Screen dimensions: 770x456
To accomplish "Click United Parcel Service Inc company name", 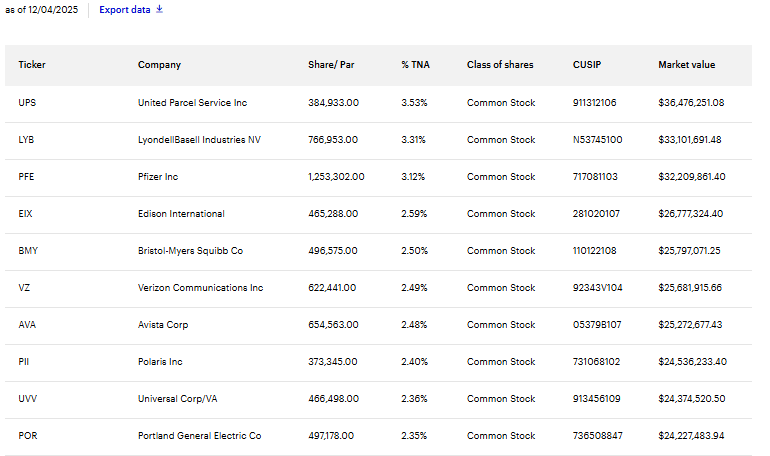I will click(x=191, y=103).
